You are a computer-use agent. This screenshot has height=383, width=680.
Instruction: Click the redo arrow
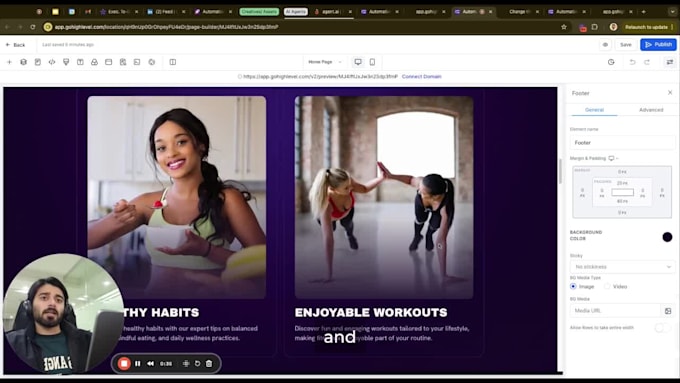647,62
